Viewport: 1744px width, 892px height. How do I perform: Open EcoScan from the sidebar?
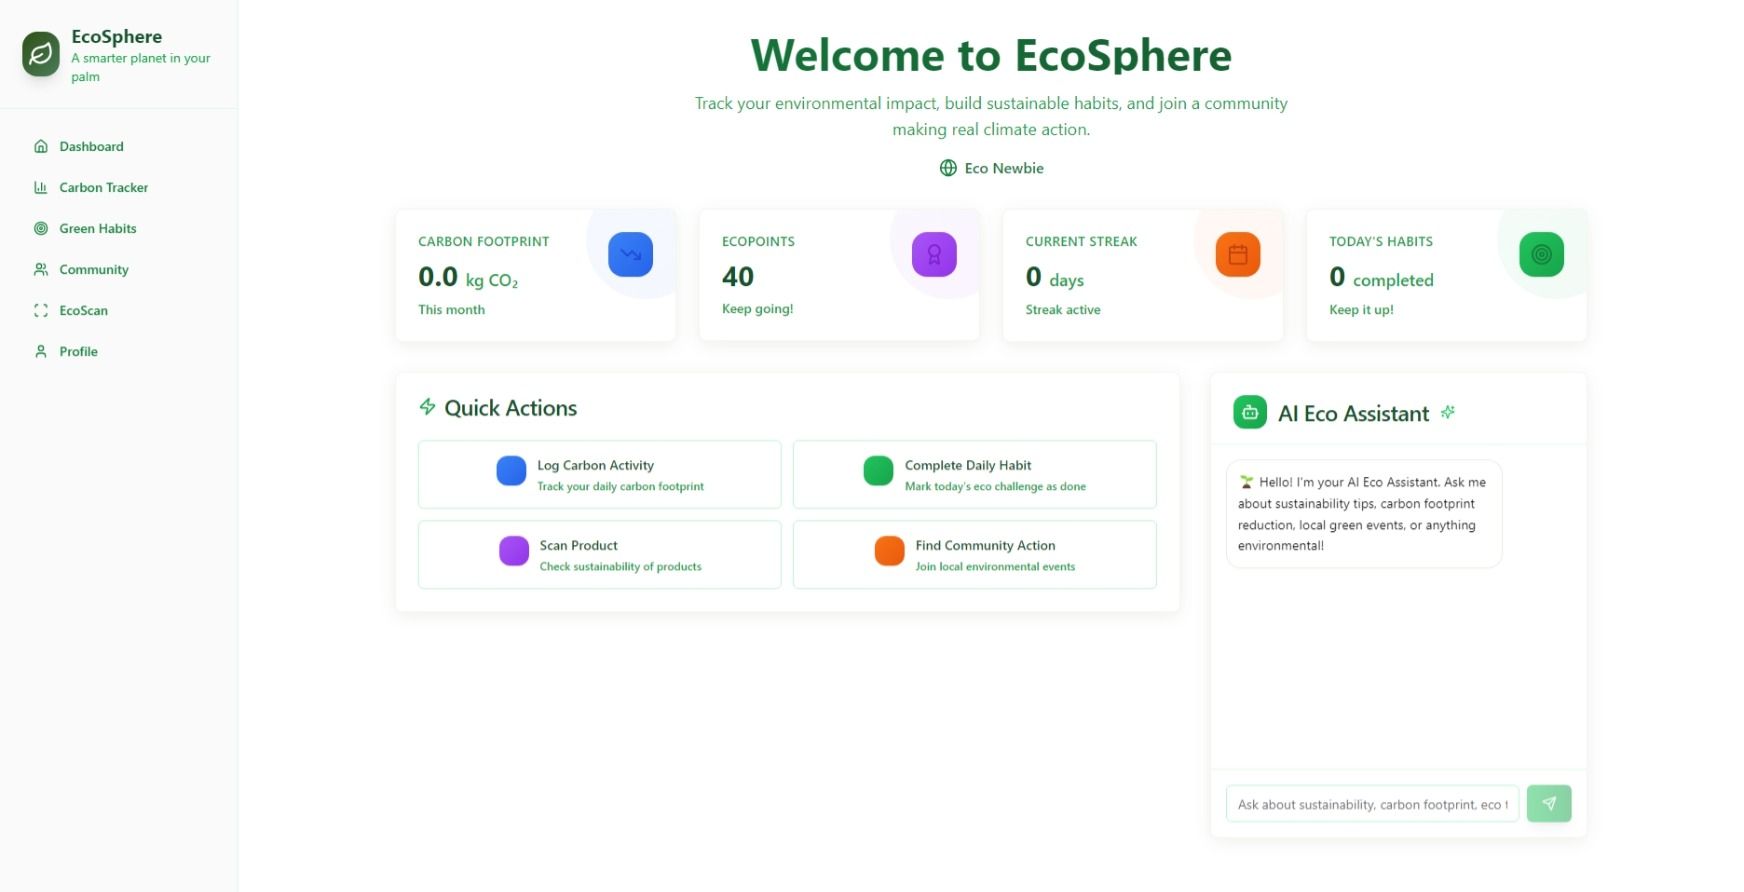[x=119, y=310]
